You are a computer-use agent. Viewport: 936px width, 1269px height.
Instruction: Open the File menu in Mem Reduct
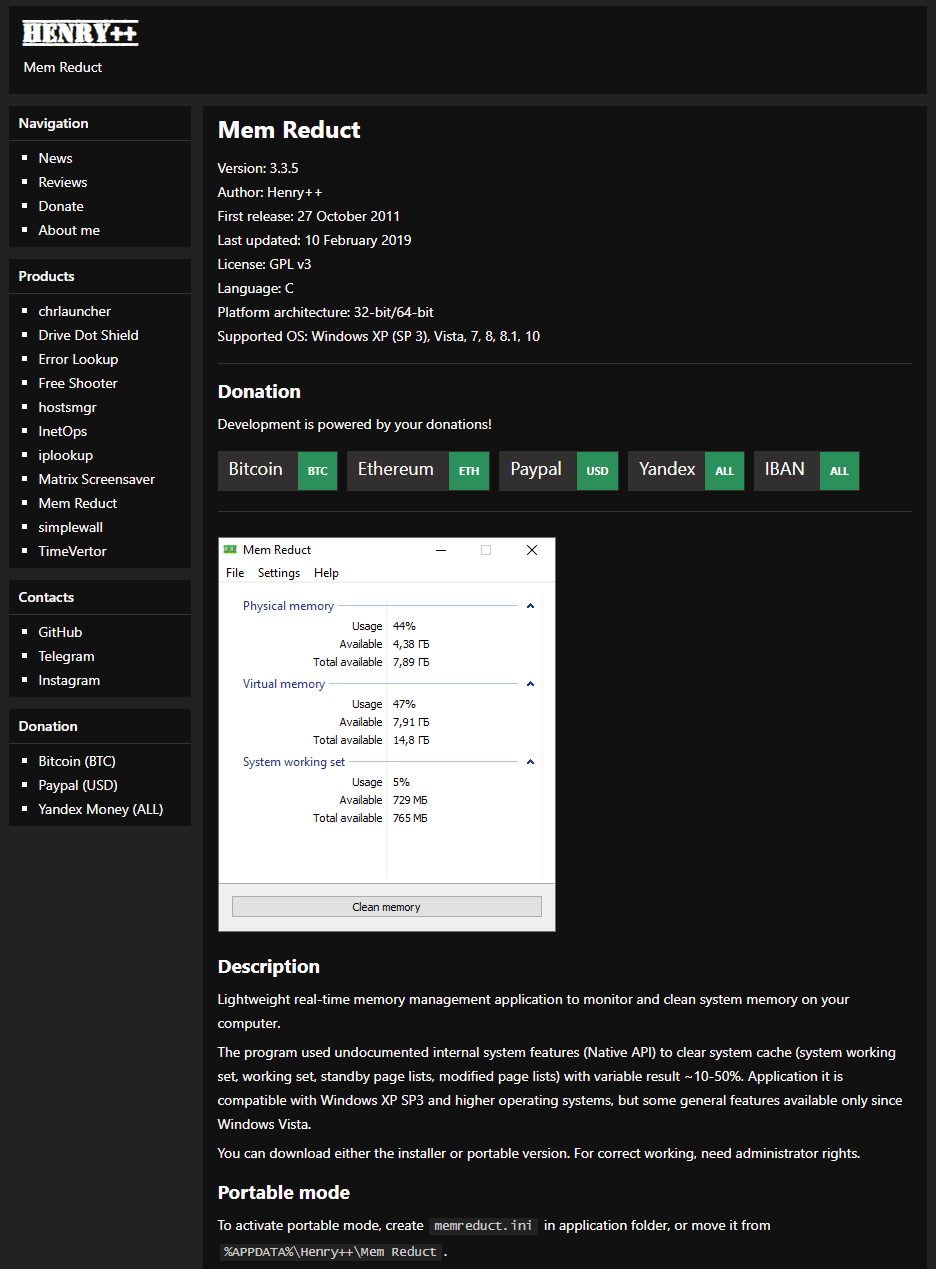pyautogui.click(x=235, y=573)
